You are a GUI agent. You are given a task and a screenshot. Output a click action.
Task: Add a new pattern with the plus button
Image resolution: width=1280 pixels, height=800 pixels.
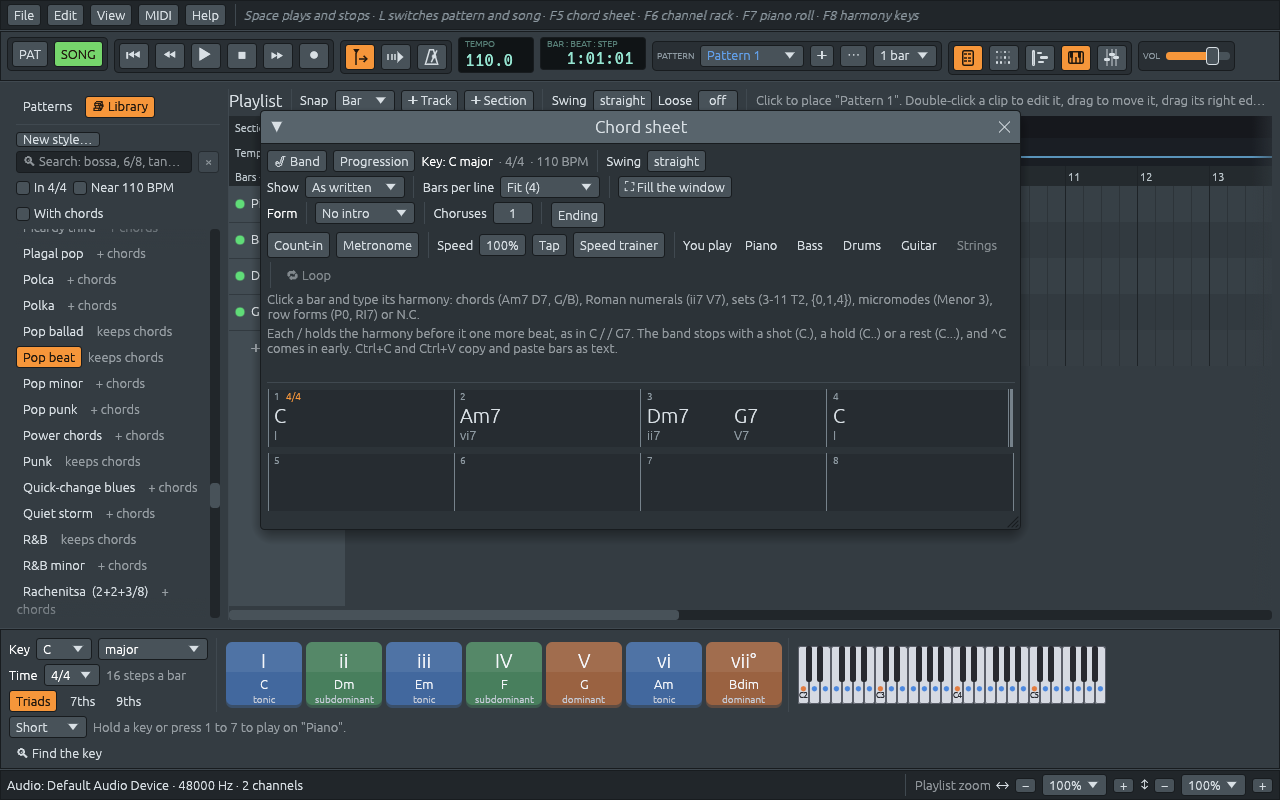click(822, 56)
